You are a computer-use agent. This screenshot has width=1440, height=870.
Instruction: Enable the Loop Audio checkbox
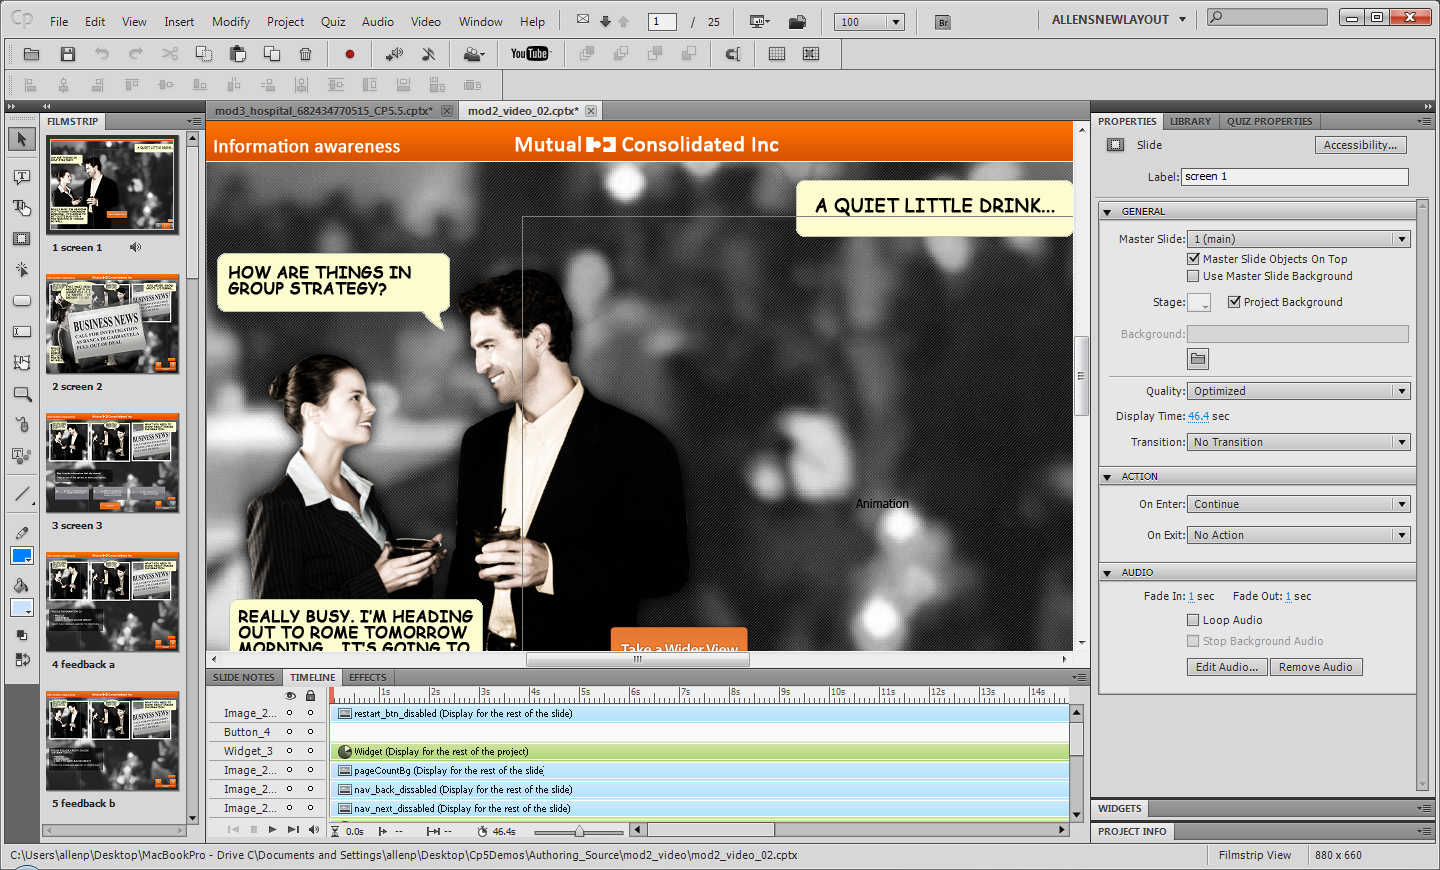point(1193,620)
